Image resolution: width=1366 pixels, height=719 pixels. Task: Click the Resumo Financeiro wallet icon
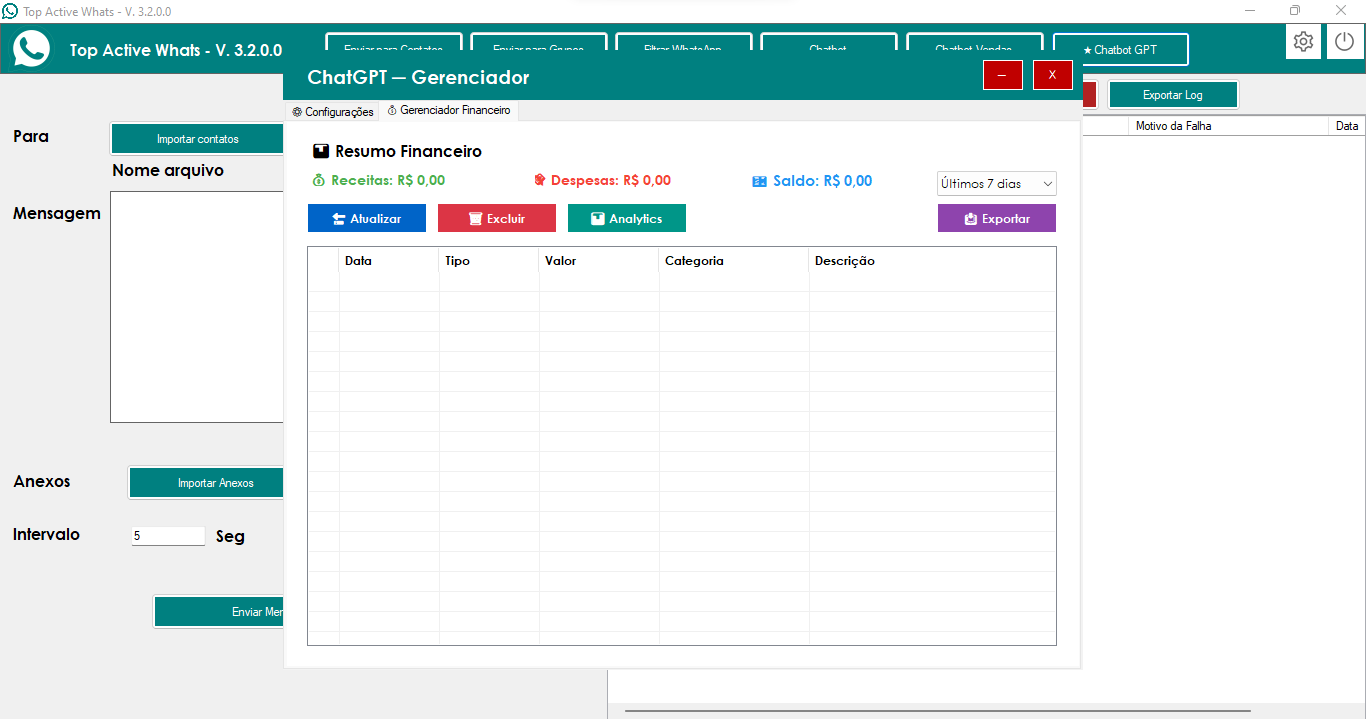pos(320,152)
